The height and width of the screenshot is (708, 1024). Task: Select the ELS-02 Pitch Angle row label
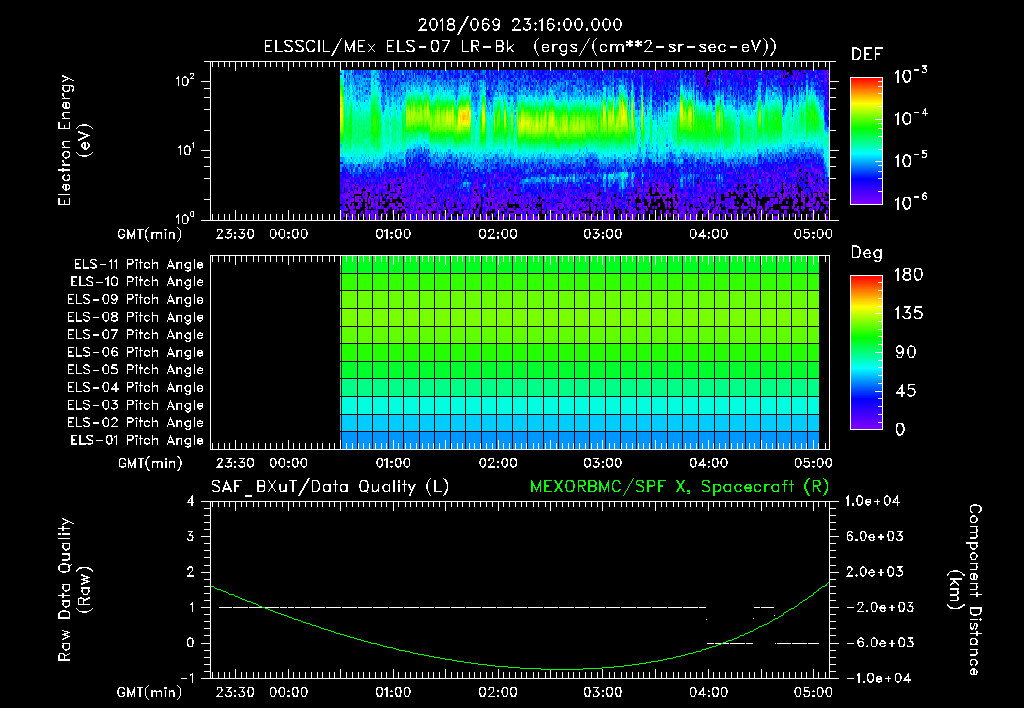[x=135, y=423]
